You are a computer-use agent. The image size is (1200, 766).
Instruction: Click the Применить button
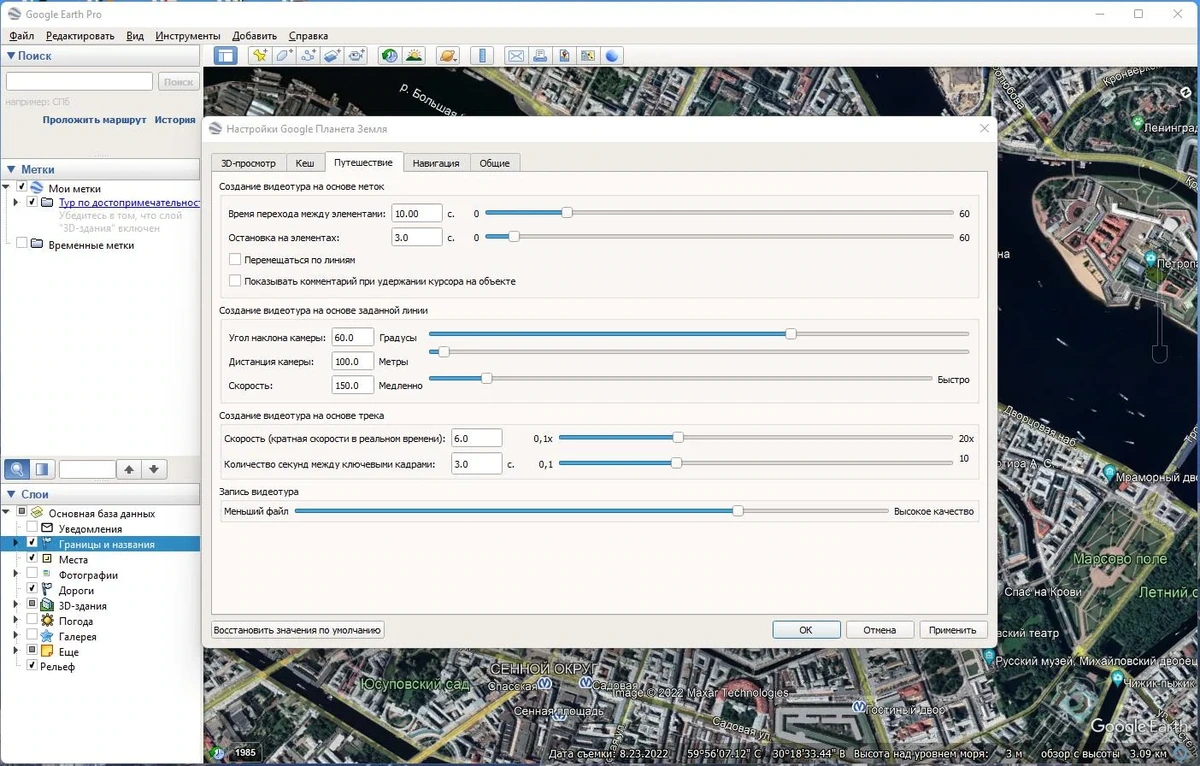point(952,630)
